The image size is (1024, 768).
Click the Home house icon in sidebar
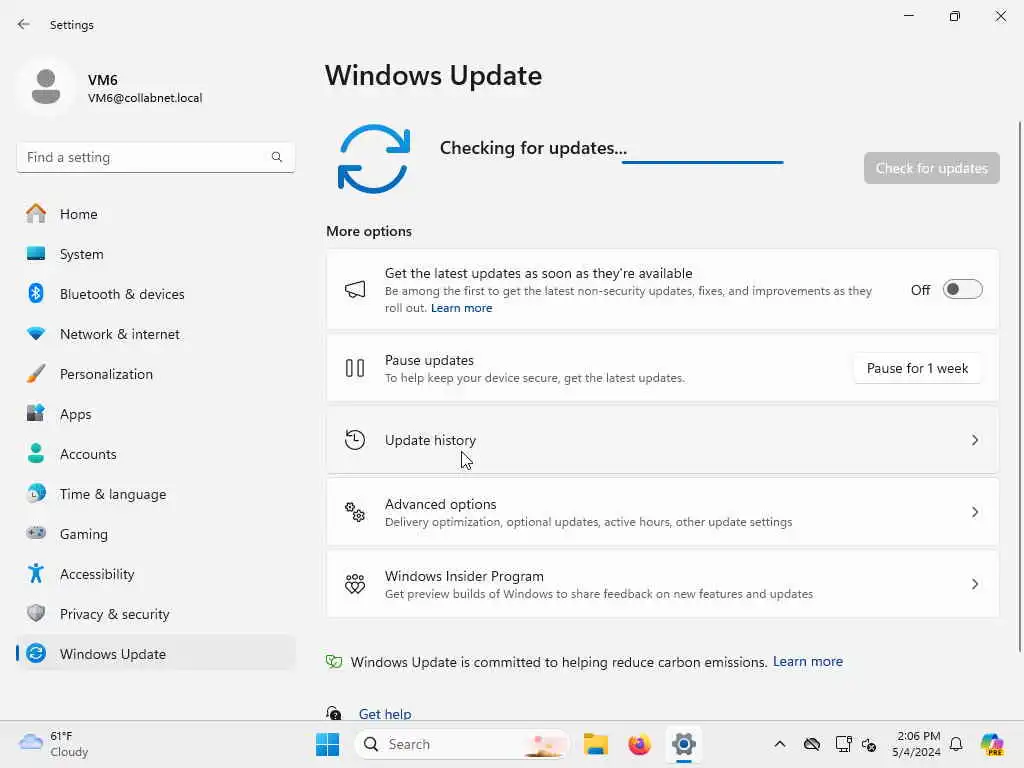[36, 214]
